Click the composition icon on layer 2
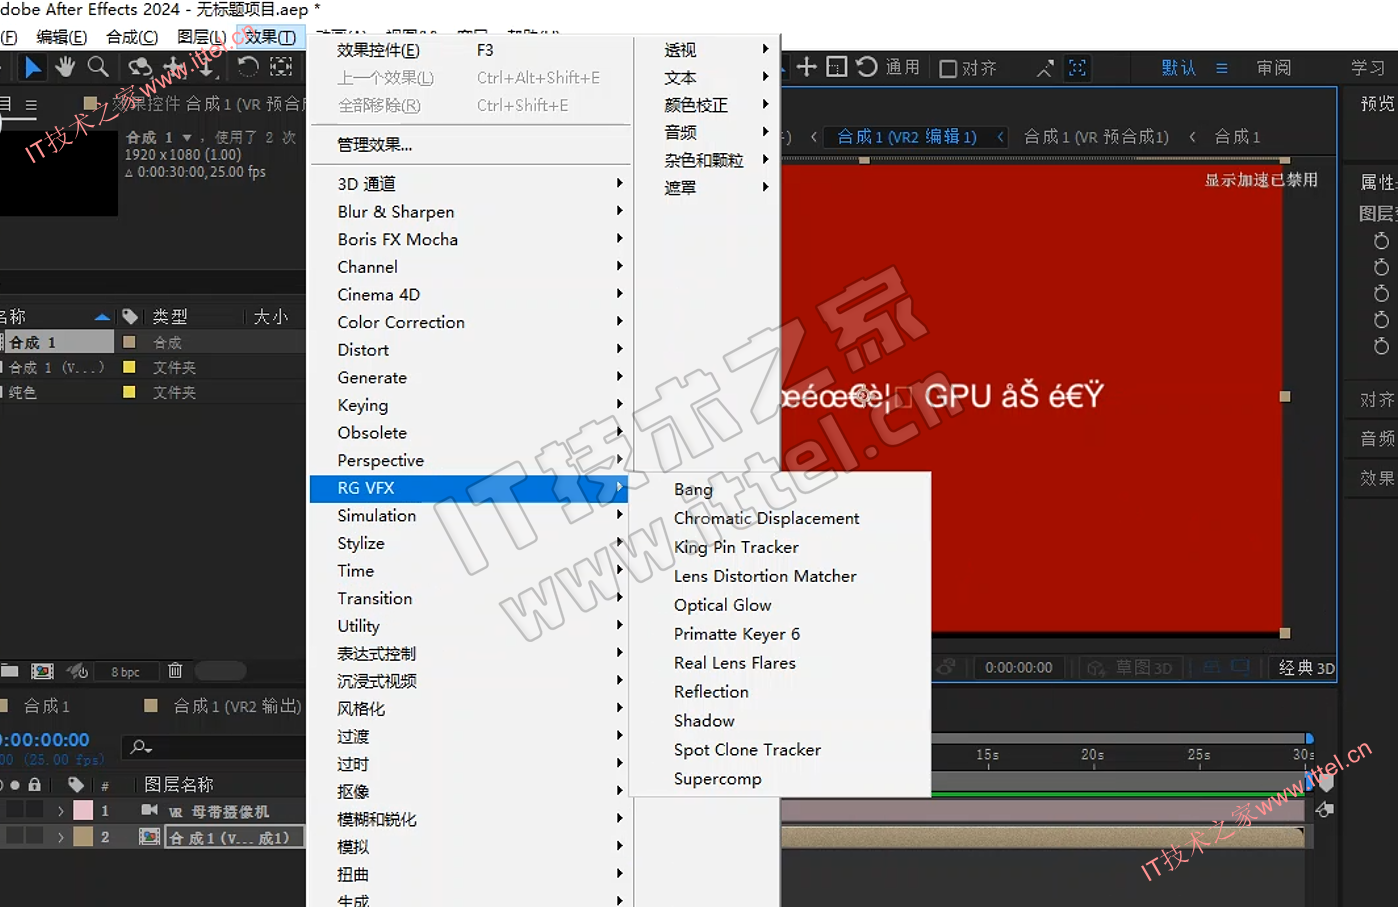Viewport: 1398px width, 907px height. [149, 837]
